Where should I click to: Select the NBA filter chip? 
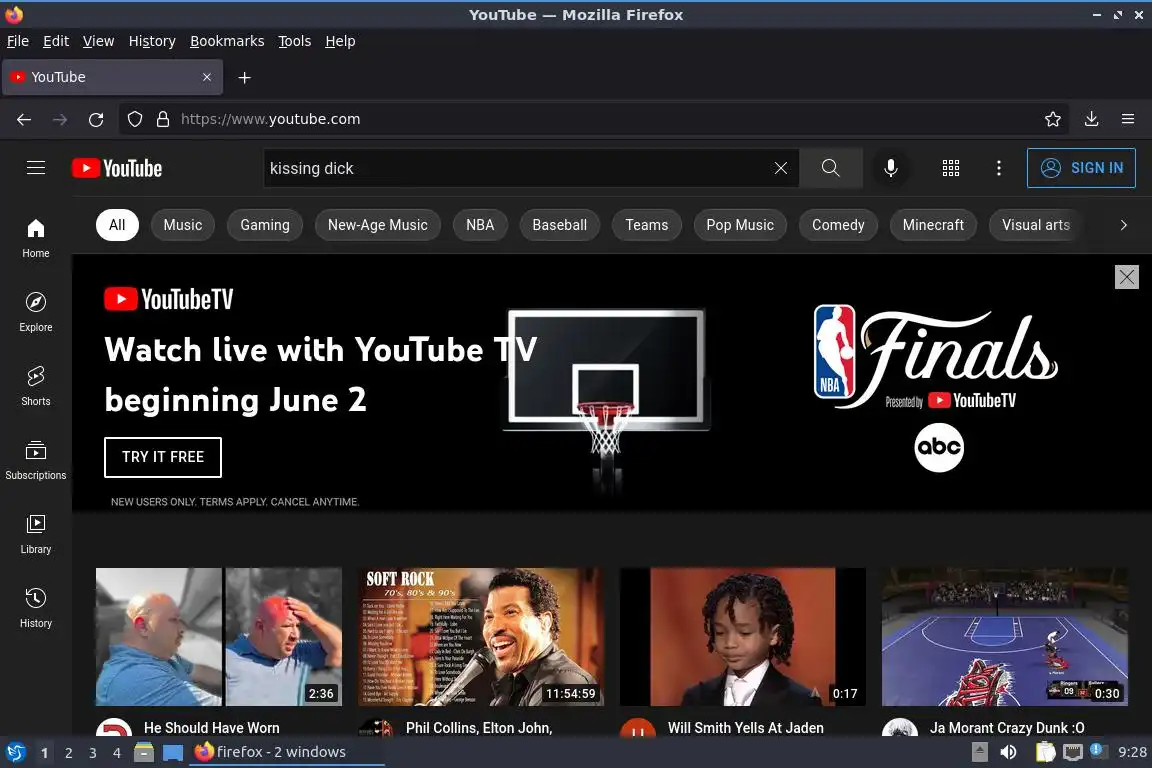coord(480,225)
